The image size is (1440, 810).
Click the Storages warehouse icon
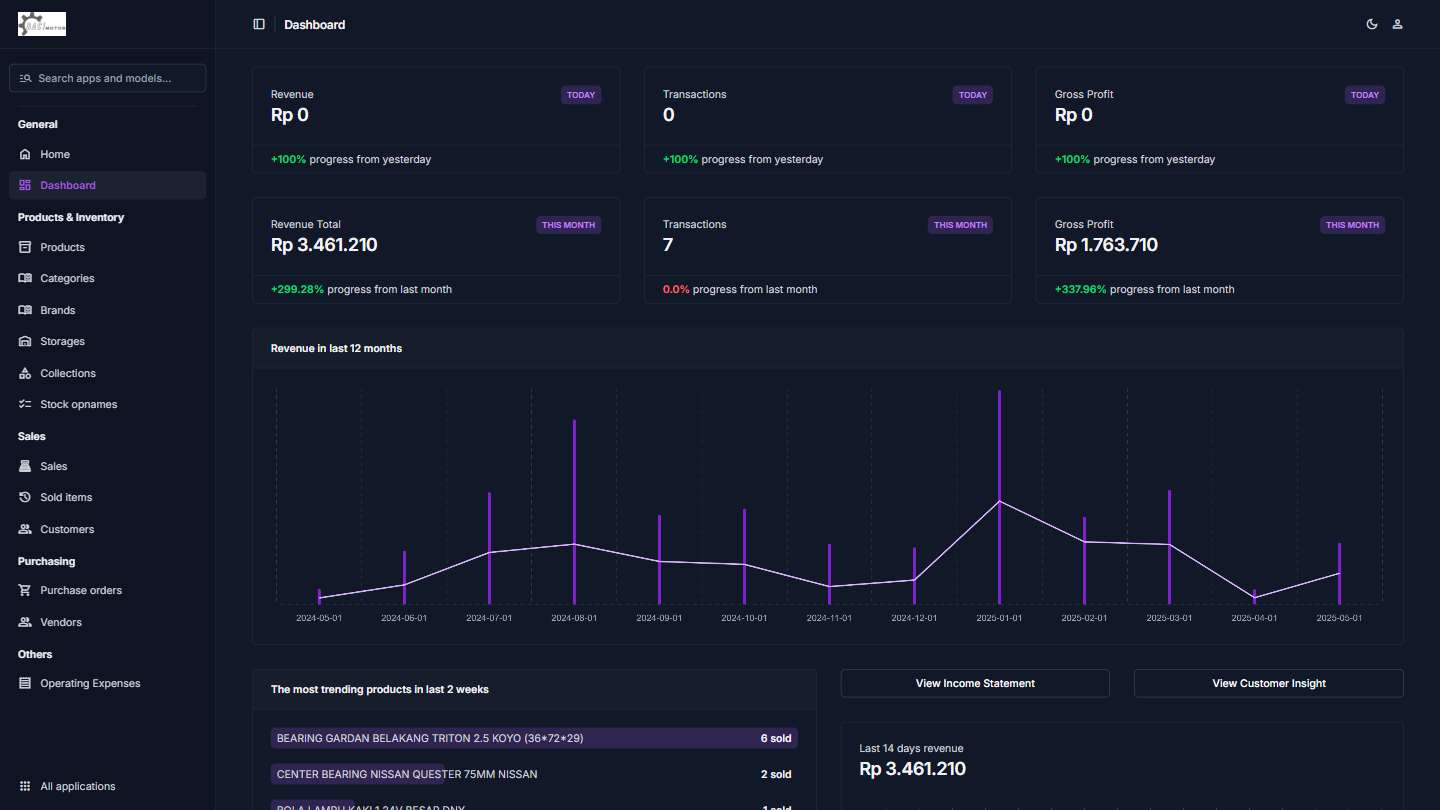tap(25, 341)
